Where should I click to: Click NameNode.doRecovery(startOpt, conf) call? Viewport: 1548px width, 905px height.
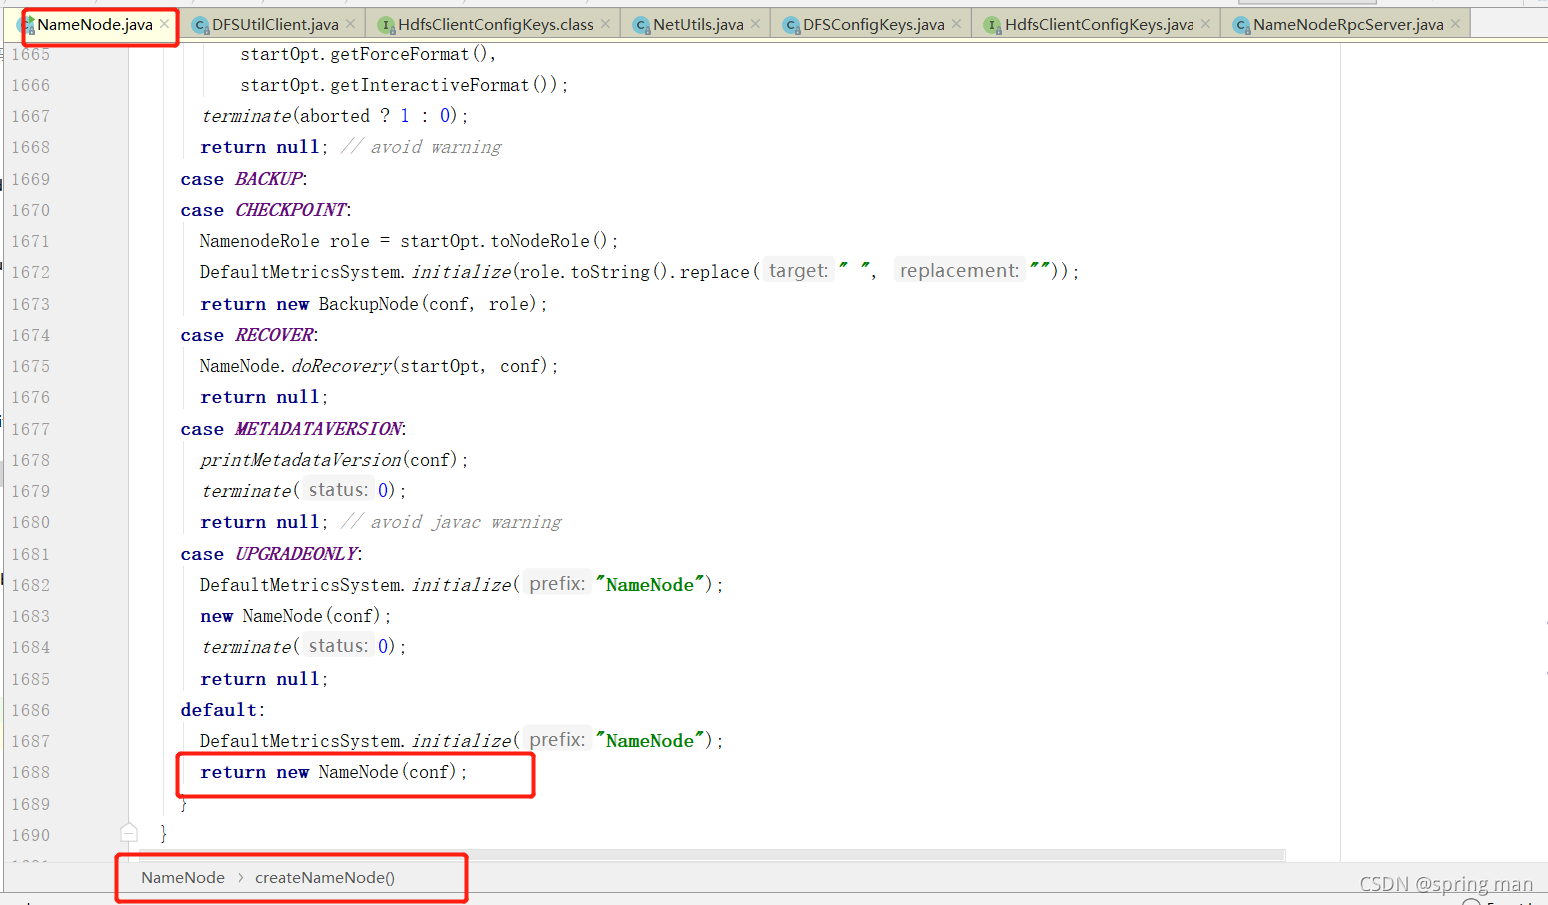tap(379, 366)
